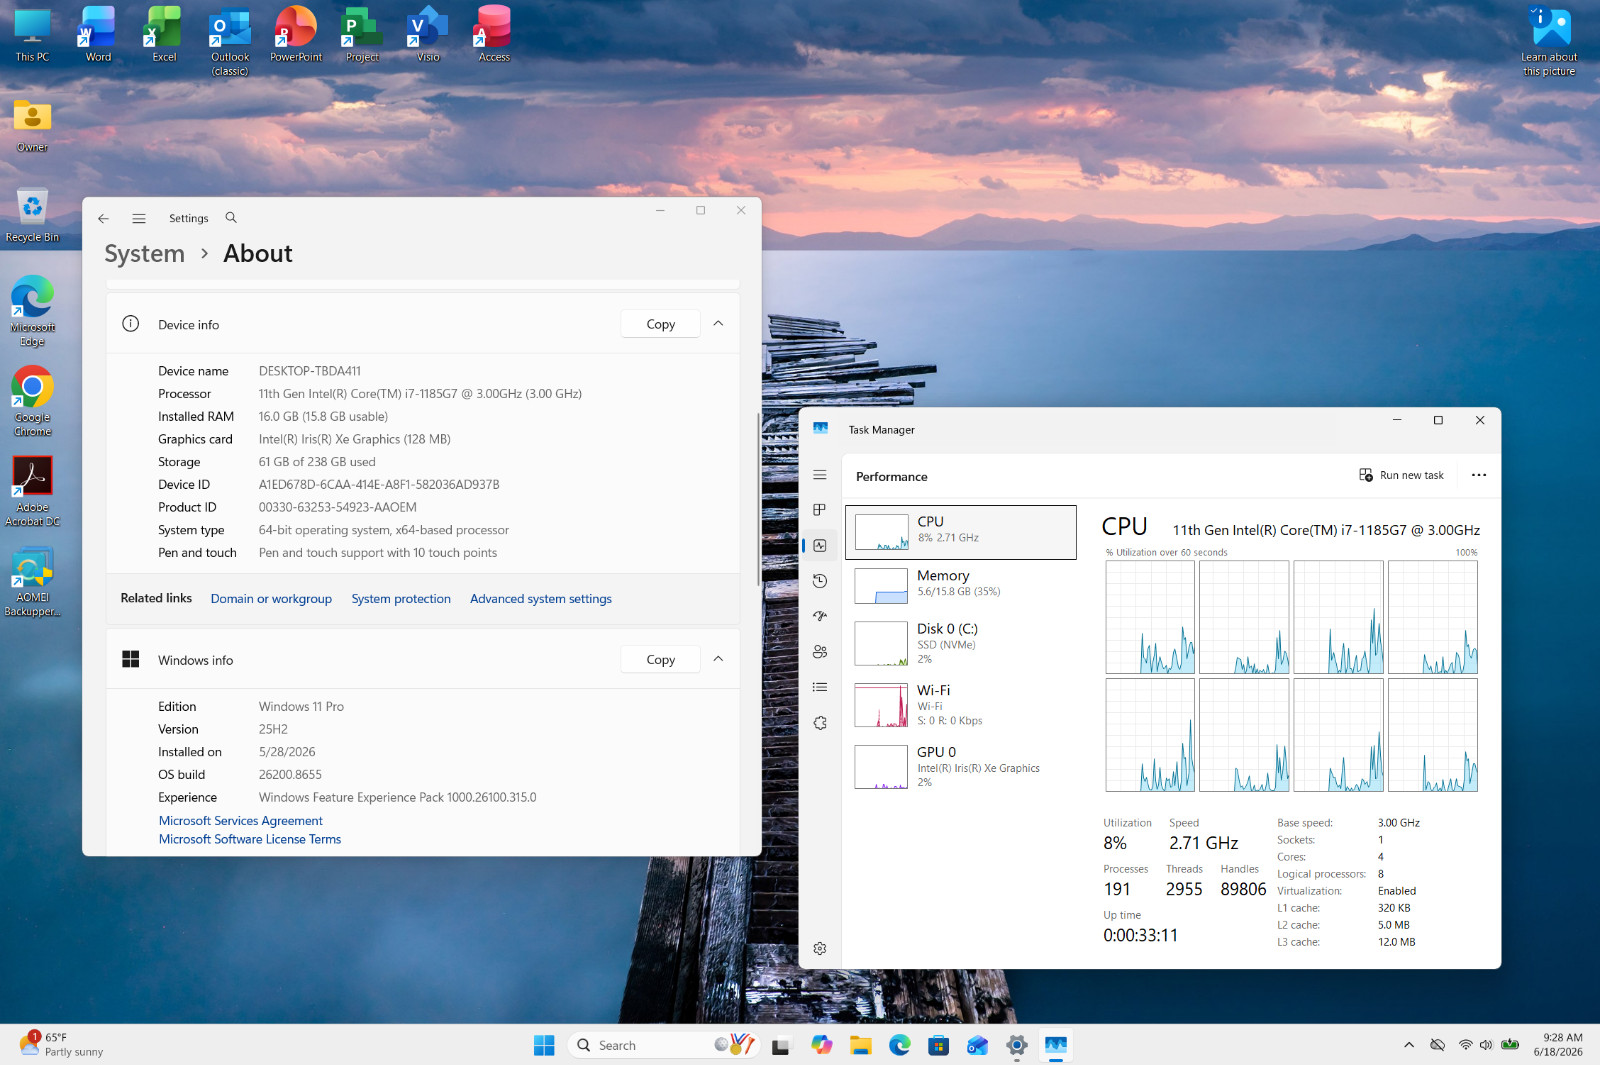Screen dimensions: 1600x1065
Task: Open Settings navigation hamburger menu
Action: 139,218
